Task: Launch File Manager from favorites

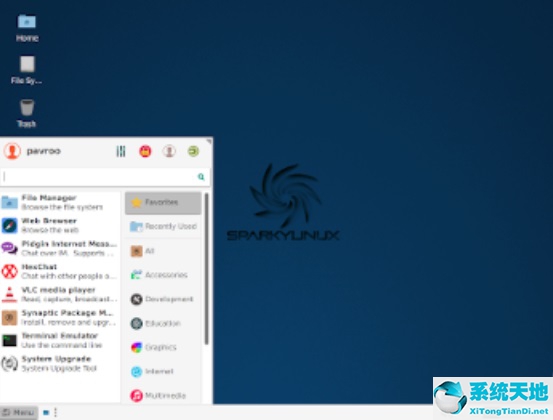Action: (59, 202)
